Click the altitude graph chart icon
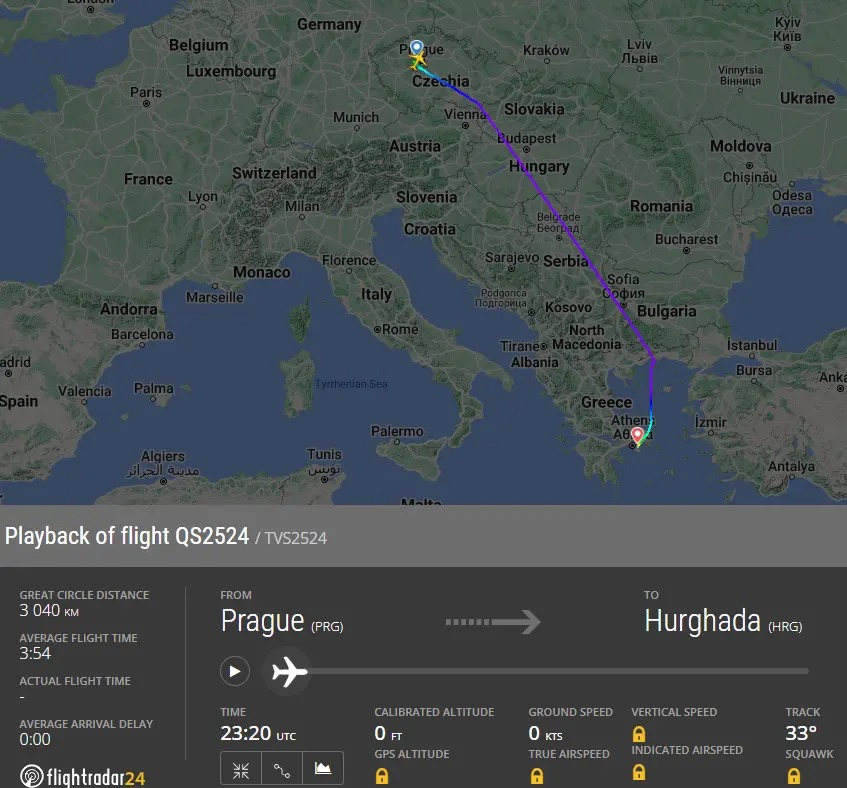This screenshot has width=847, height=788. (x=323, y=769)
